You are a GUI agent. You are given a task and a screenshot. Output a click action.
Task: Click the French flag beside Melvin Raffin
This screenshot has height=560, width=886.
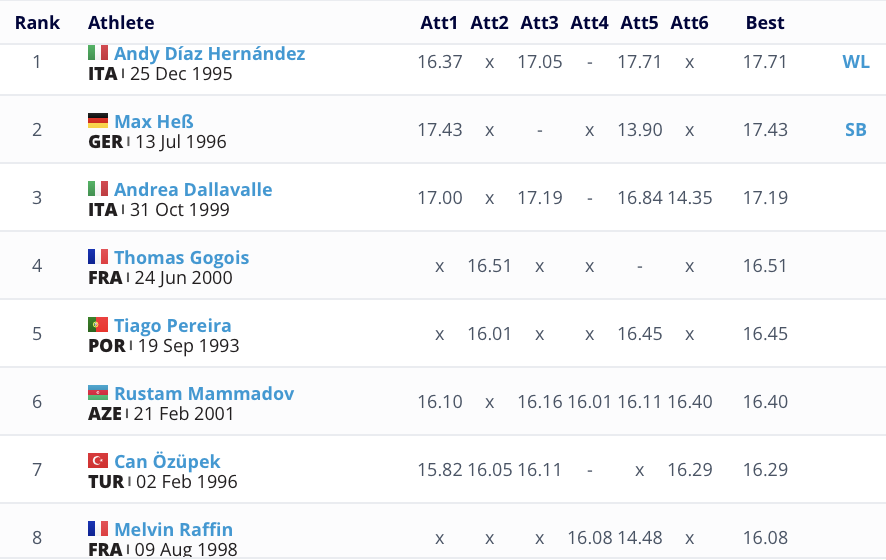click(98, 529)
